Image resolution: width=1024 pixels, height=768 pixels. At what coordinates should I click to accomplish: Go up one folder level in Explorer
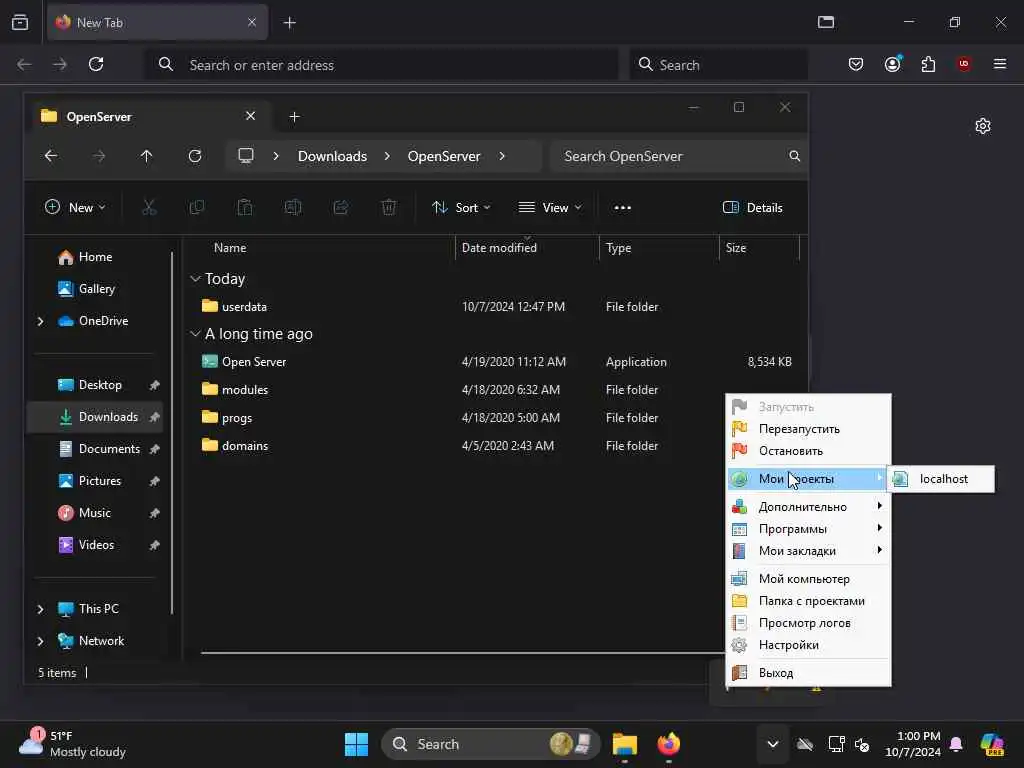pos(146,156)
